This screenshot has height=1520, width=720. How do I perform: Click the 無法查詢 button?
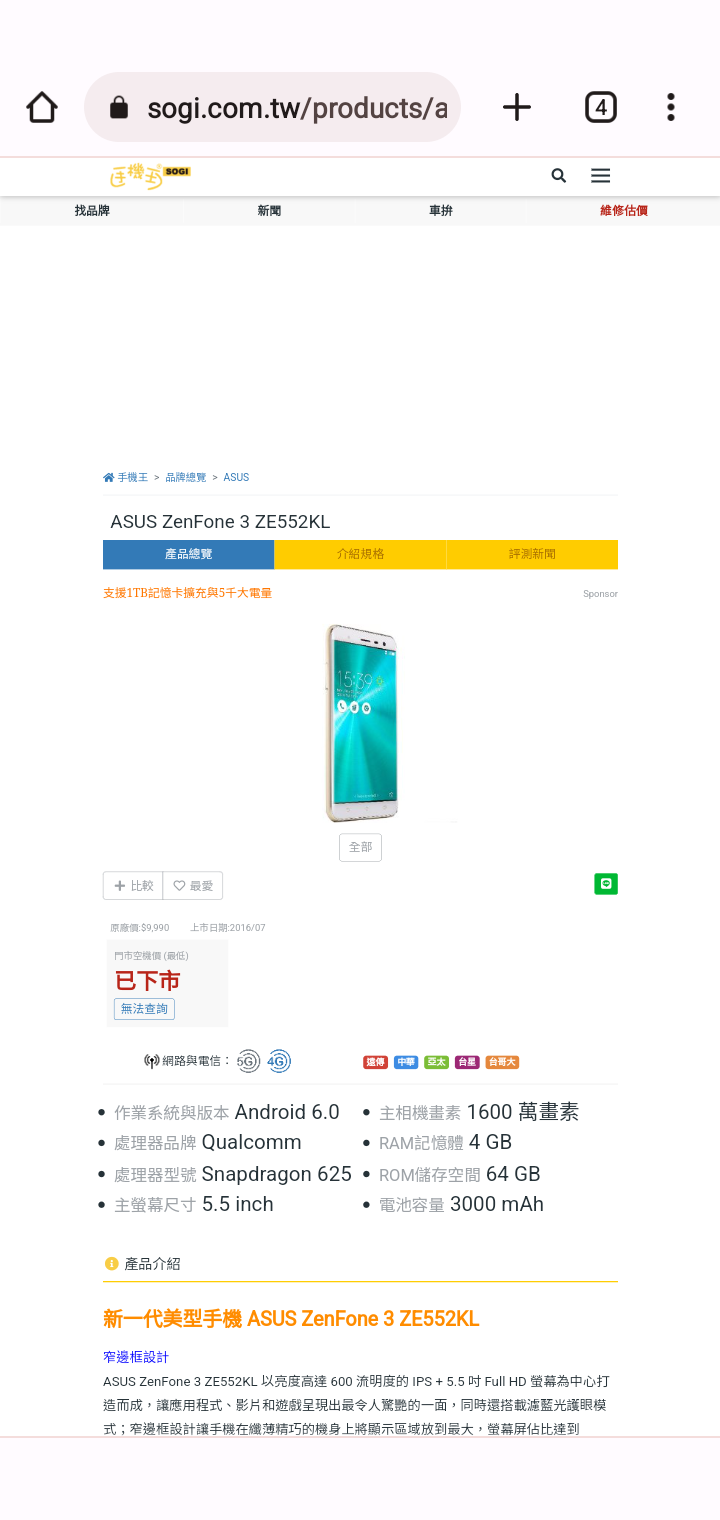[x=144, y=1009]
